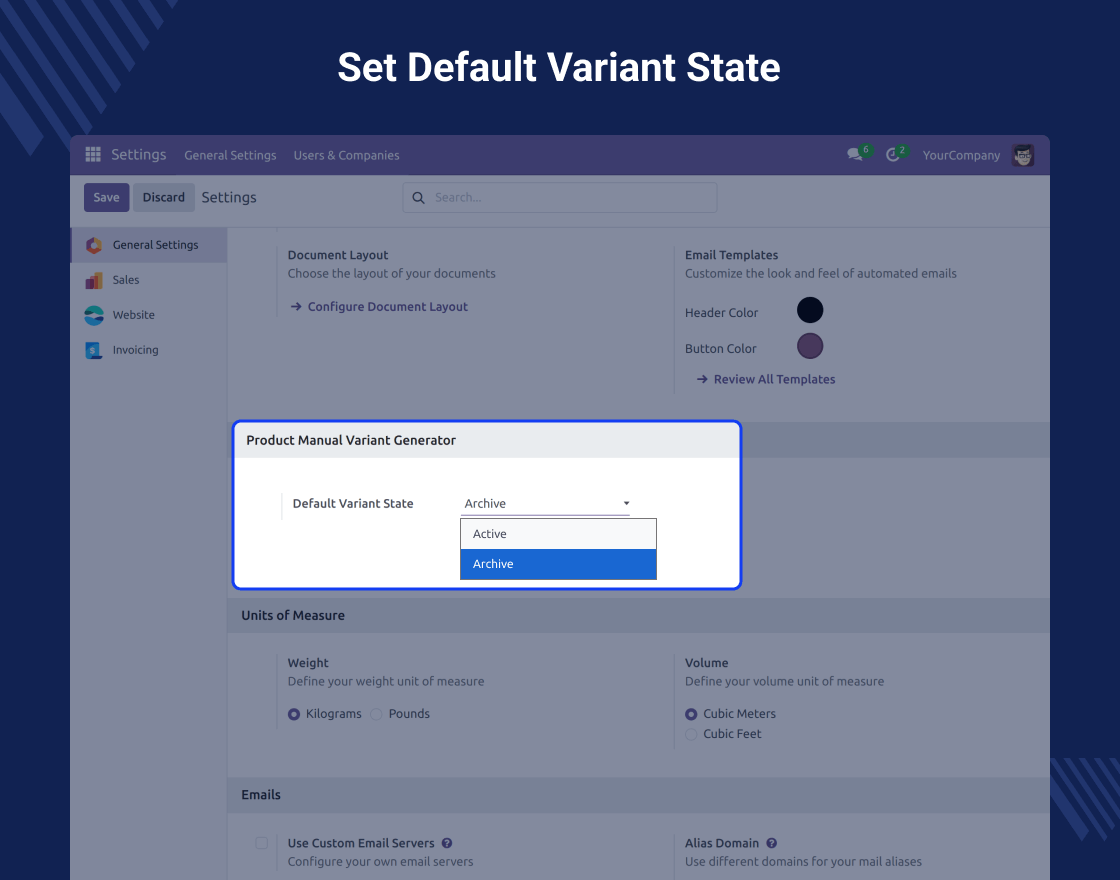
Task: Click the Email Templates setting title
Action: (731, 255)
